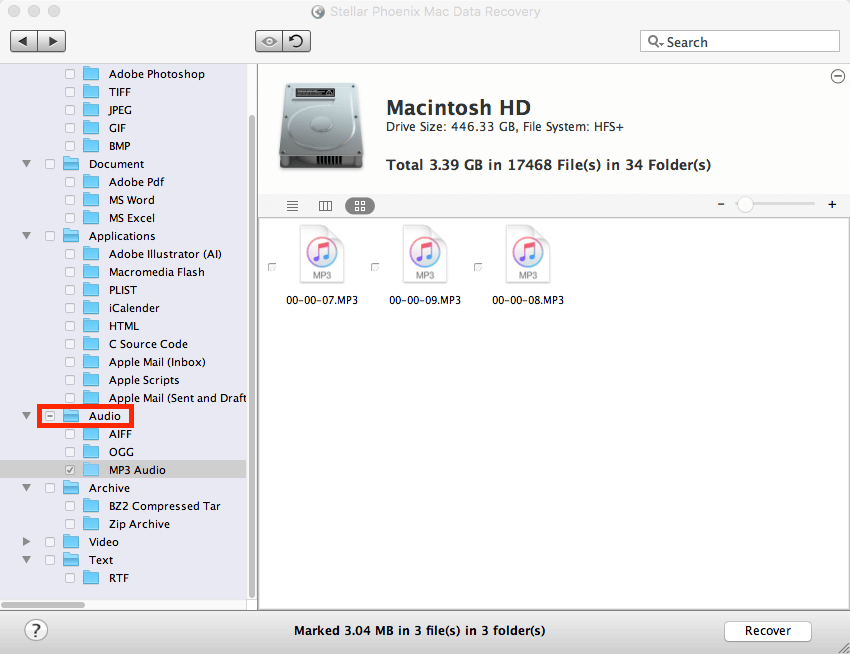Image resolution: width=850 pixels, height=654 pixels.
Task: Click the Document folder icon
Action: [71, 163]
